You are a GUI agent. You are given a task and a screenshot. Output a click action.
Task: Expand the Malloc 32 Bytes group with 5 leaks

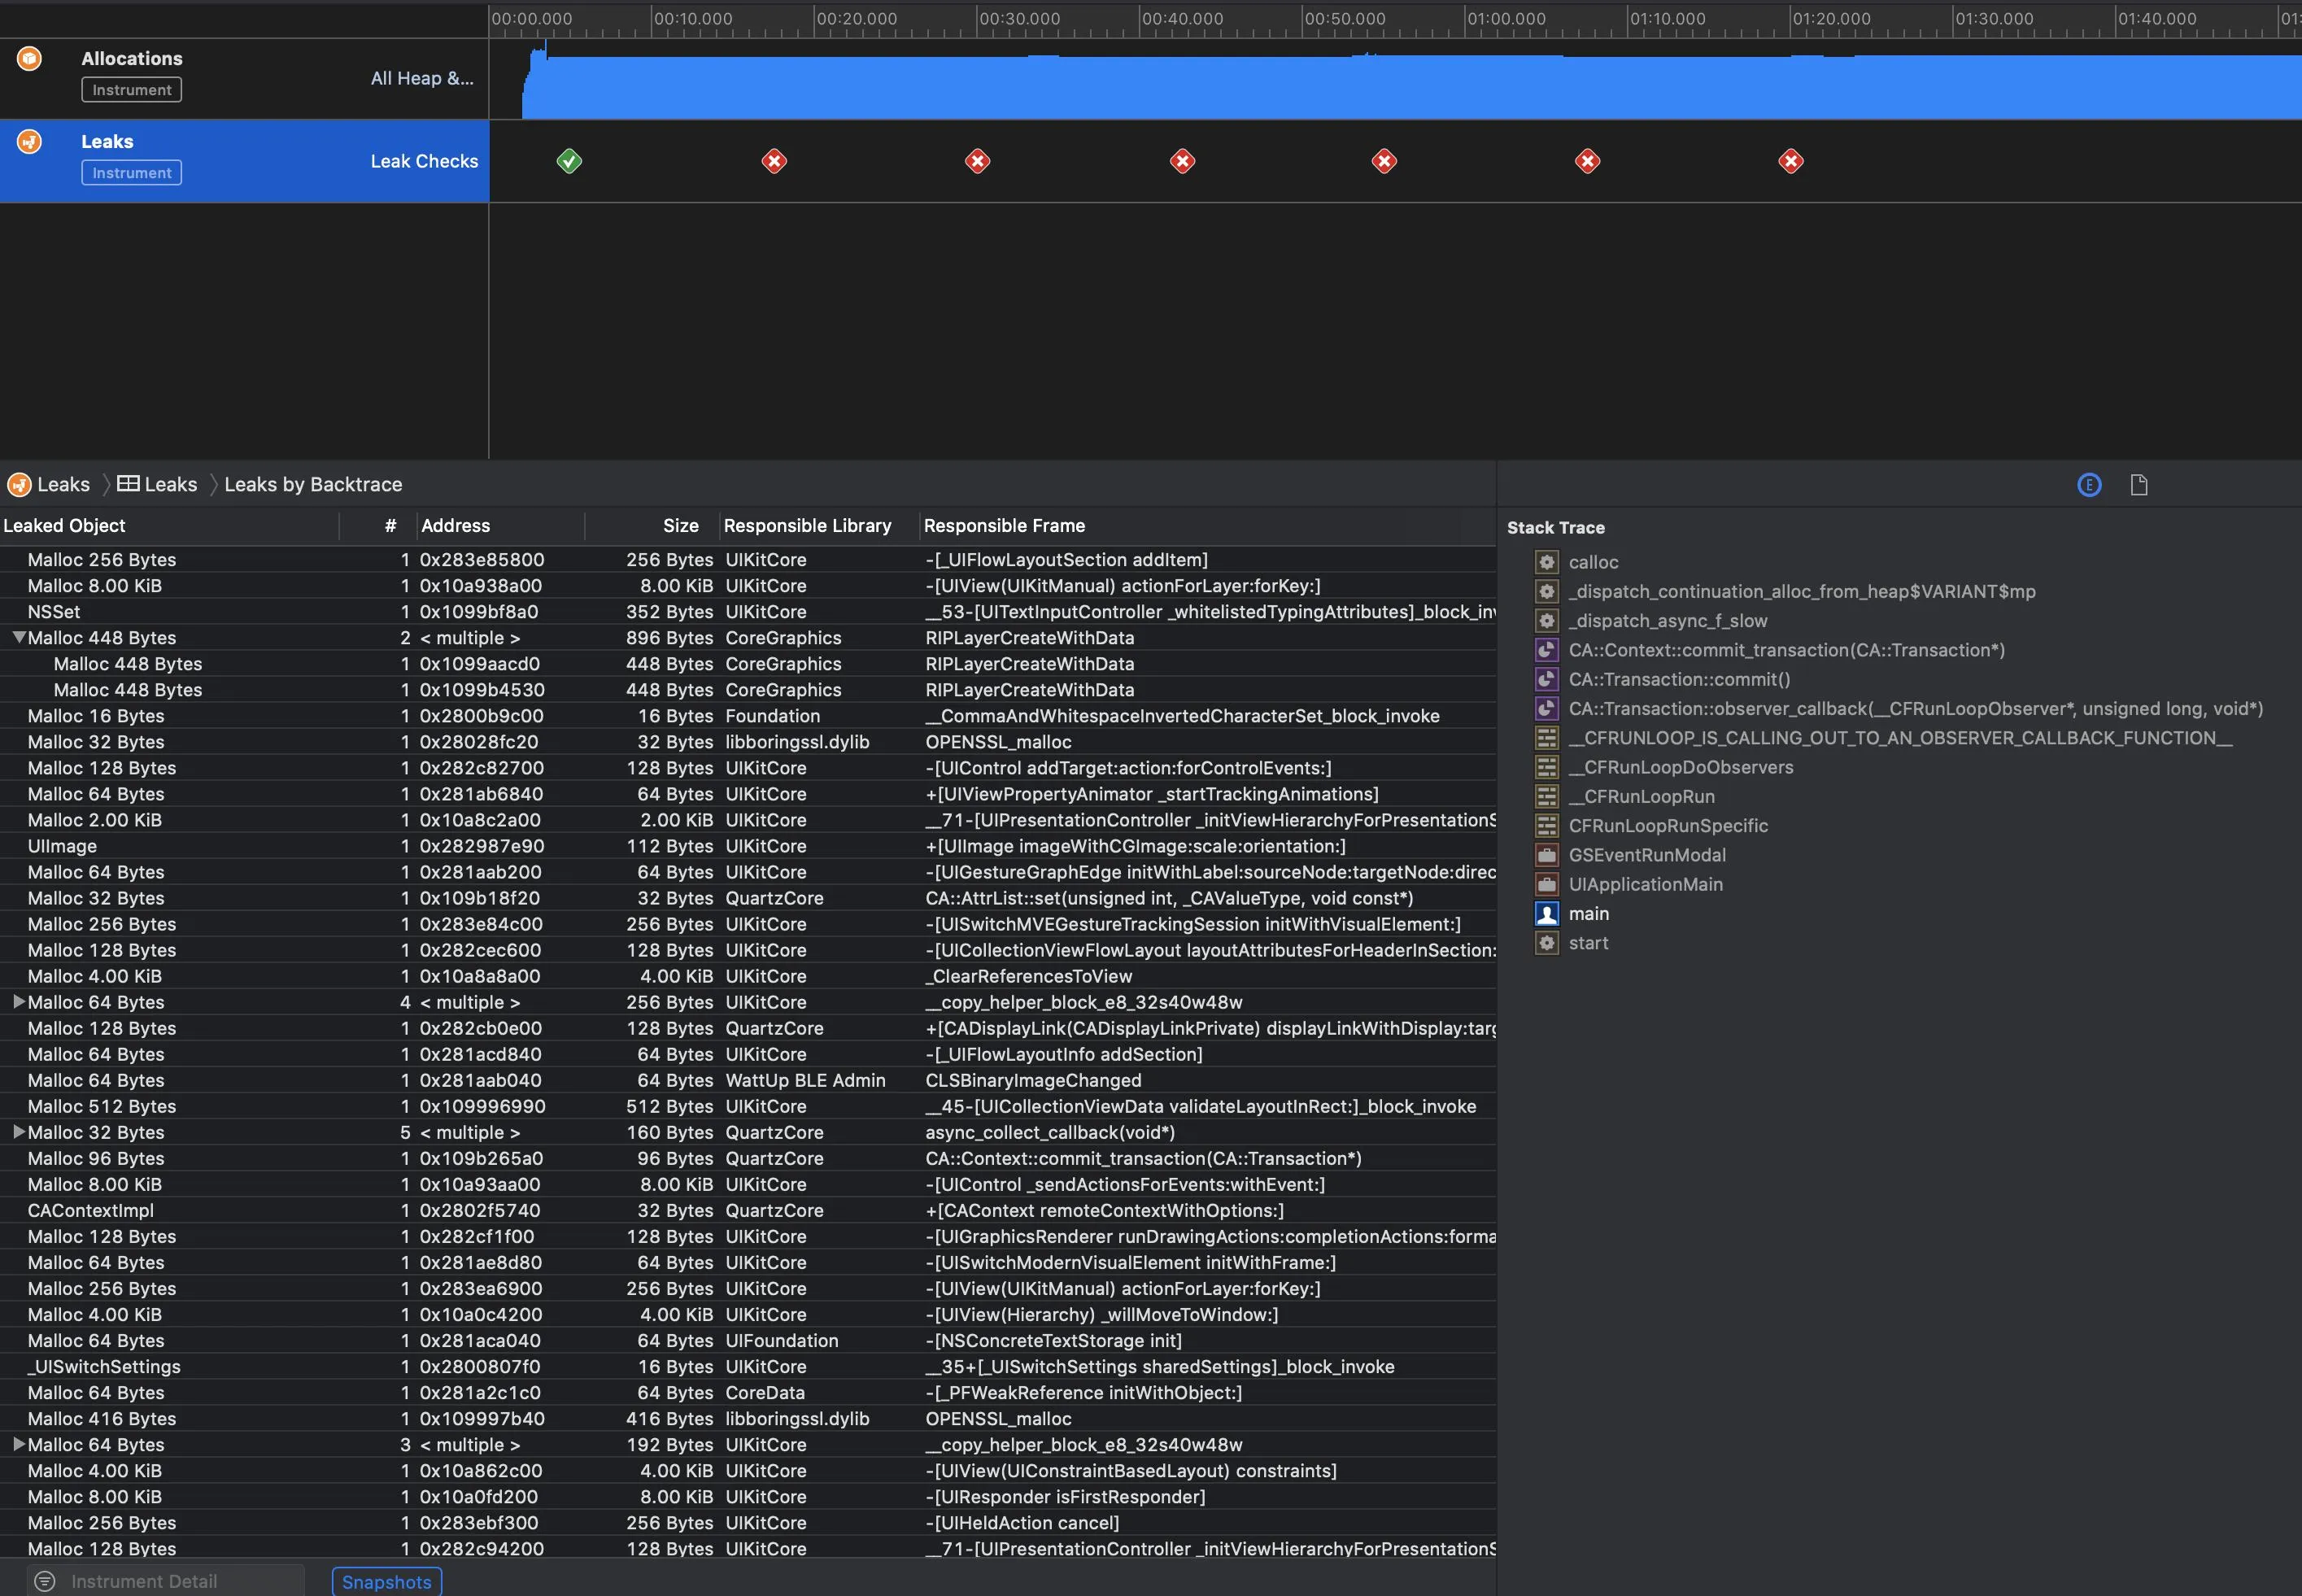18,1132
